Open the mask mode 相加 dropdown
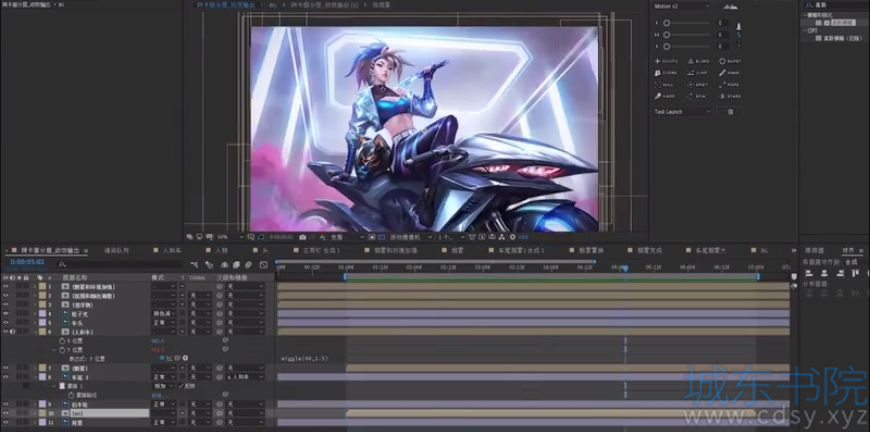The image size is (870, 432). (x=164, y=386)
